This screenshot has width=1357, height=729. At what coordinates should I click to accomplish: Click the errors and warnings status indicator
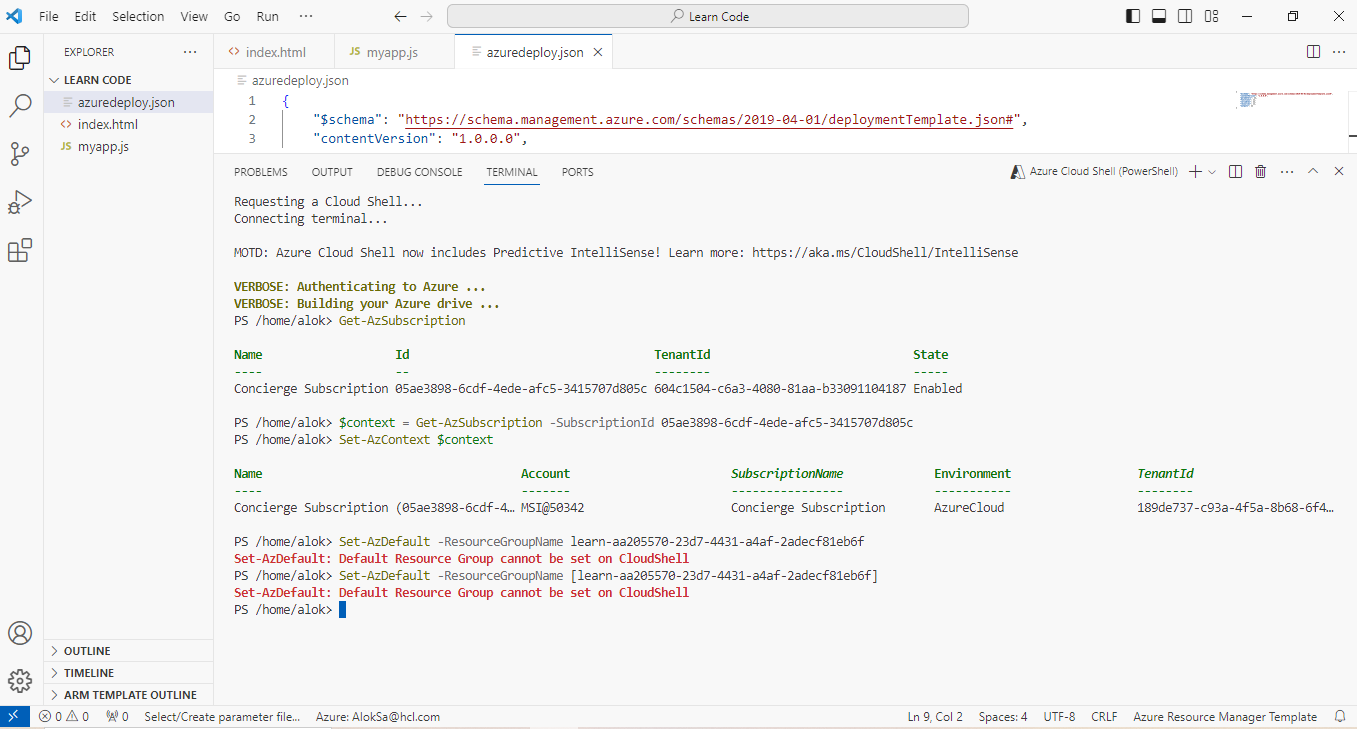pos(64,716)
